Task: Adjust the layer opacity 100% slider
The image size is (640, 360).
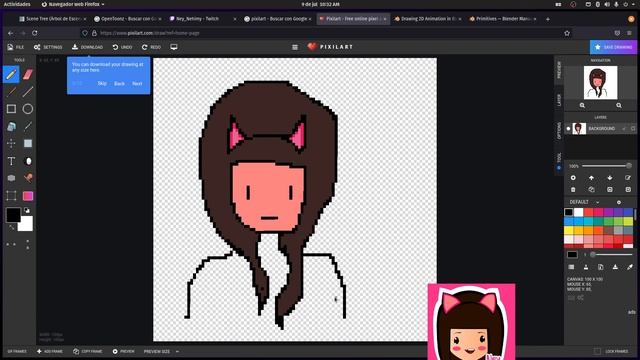Action: 607,166
